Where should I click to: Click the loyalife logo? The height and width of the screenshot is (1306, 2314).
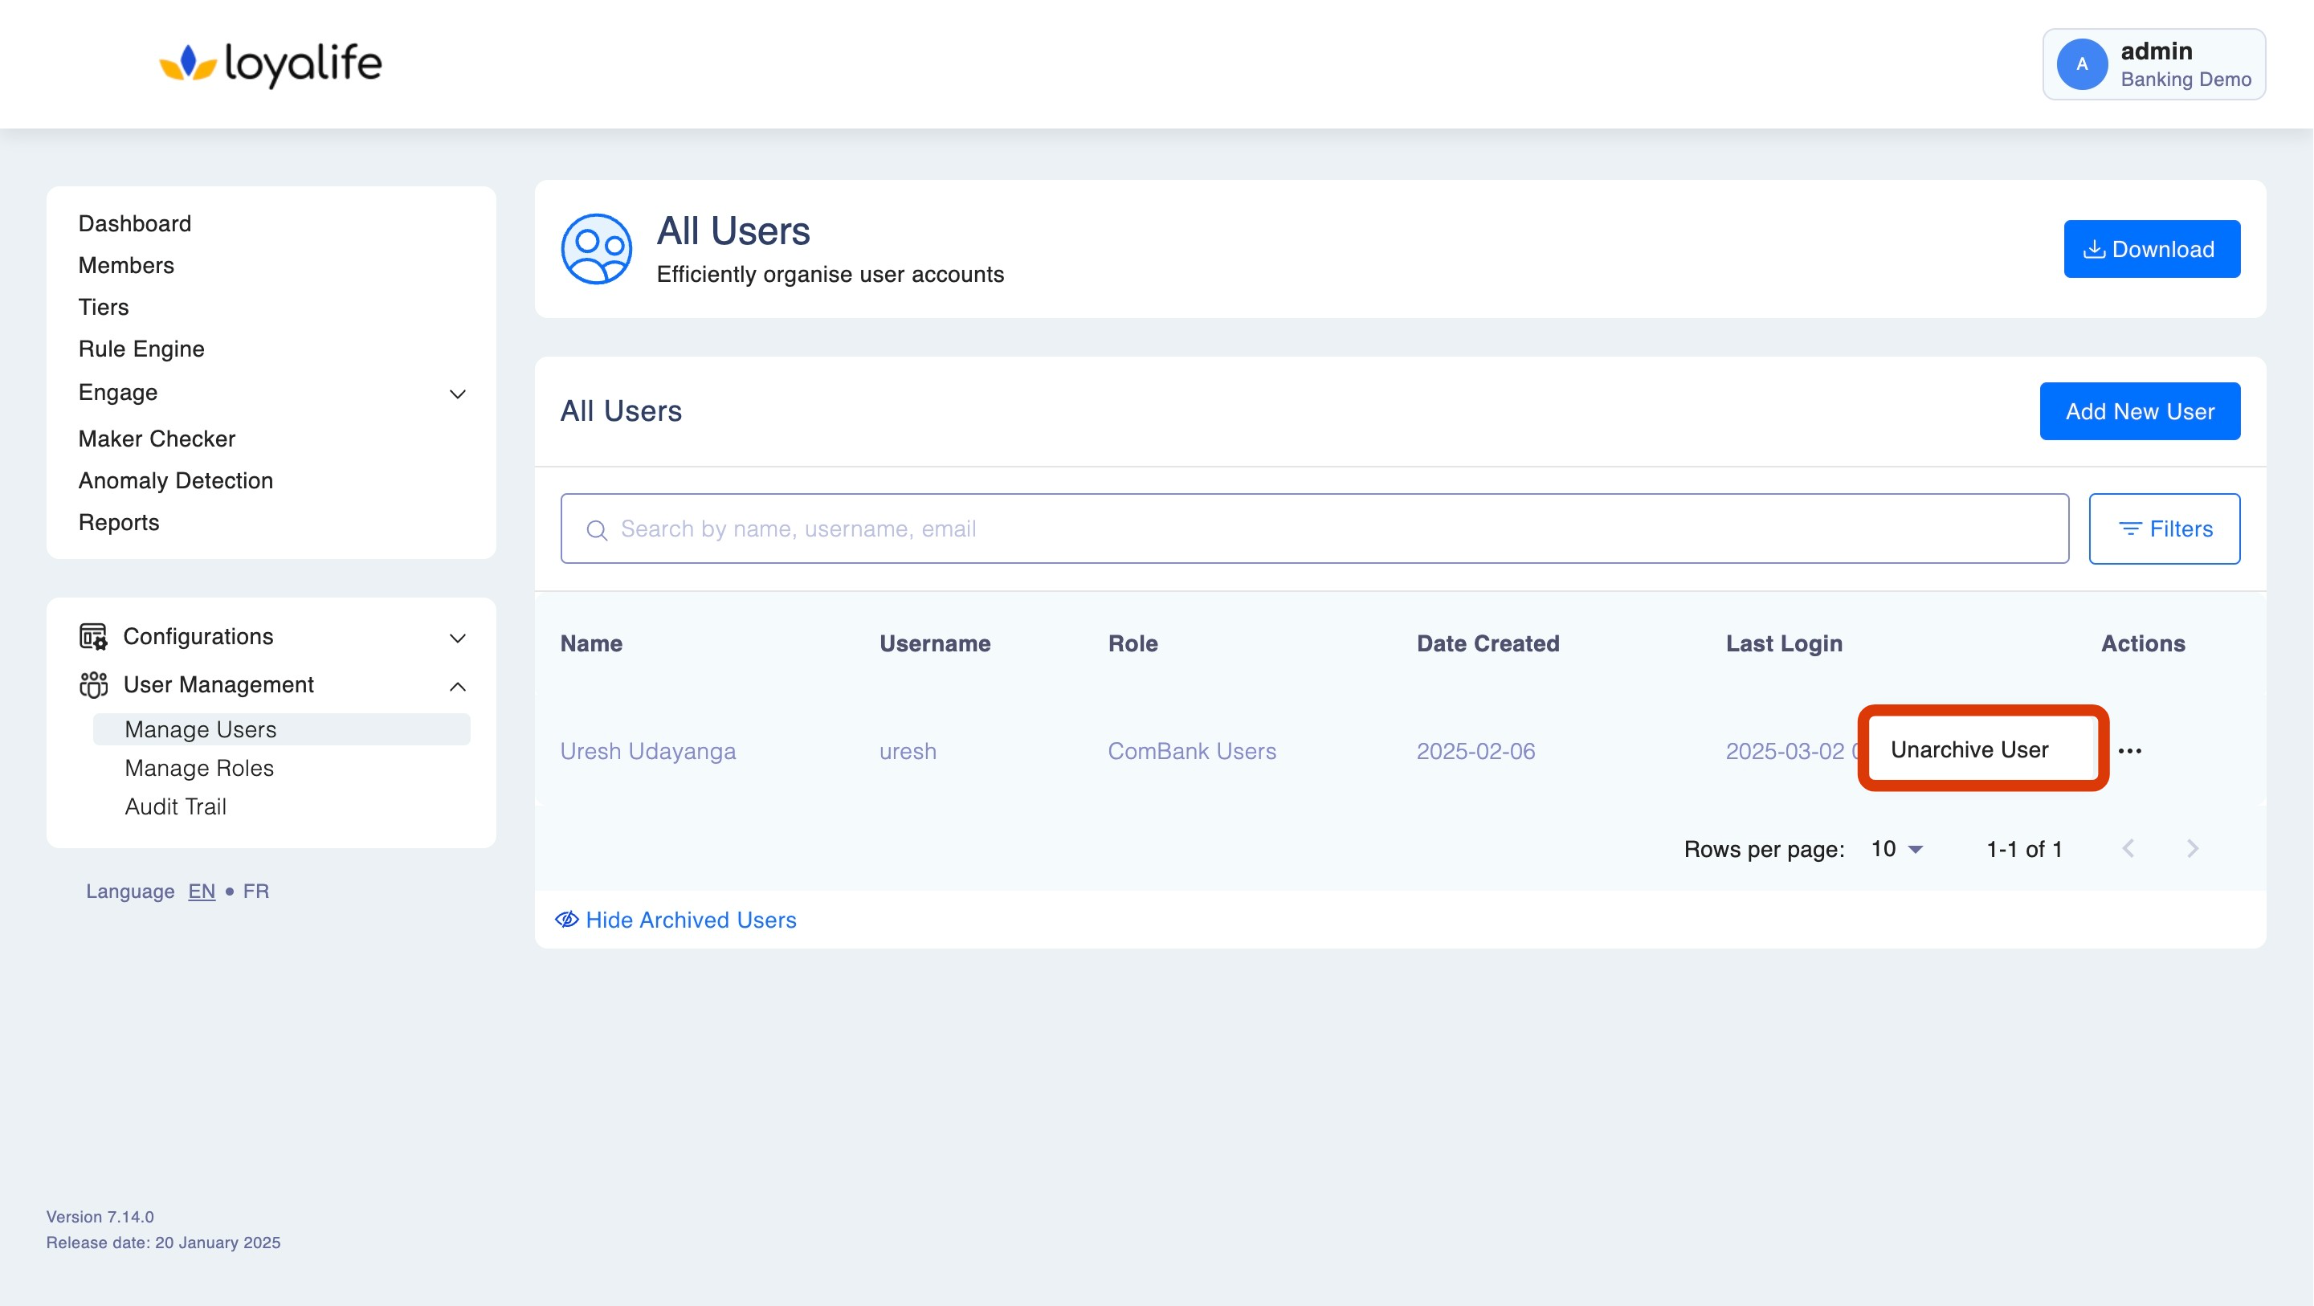pos(270,64)
